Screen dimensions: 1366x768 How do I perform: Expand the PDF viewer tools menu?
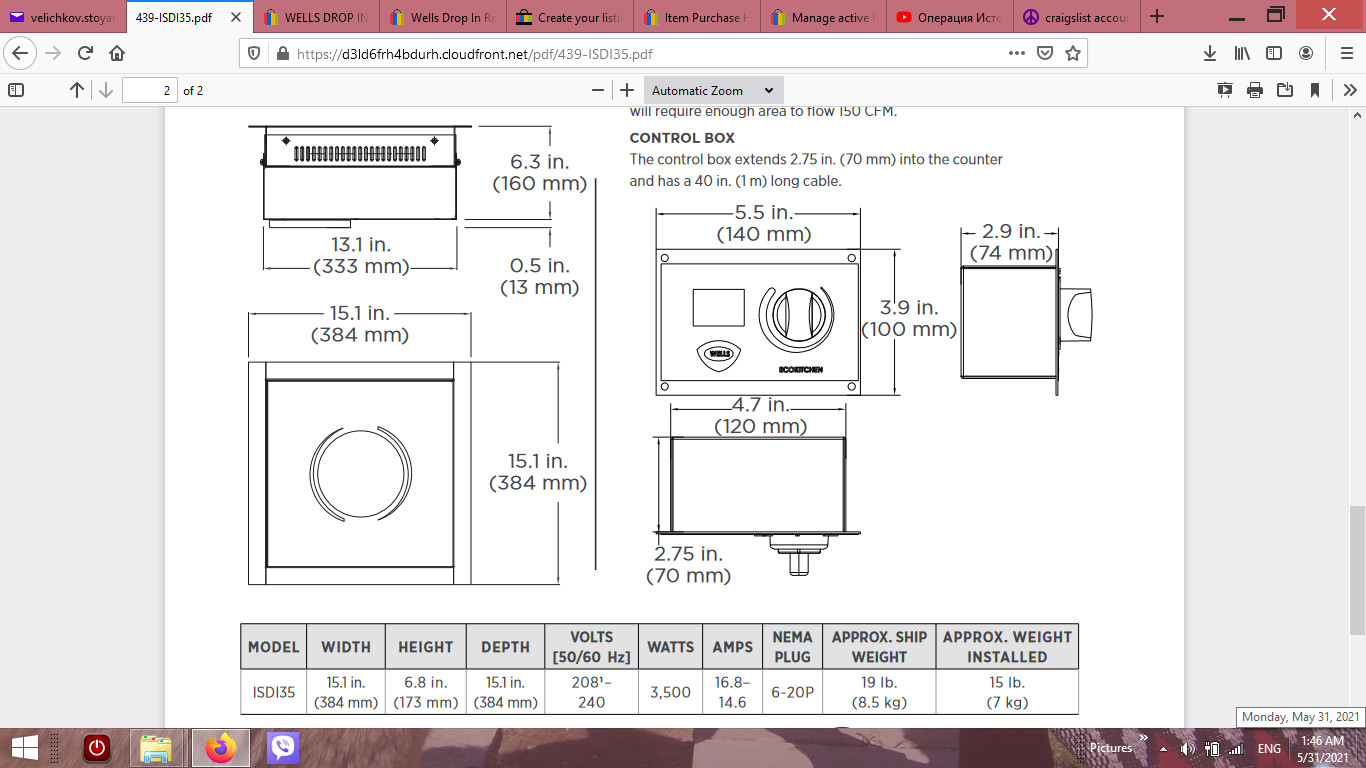pos(1349,90)
